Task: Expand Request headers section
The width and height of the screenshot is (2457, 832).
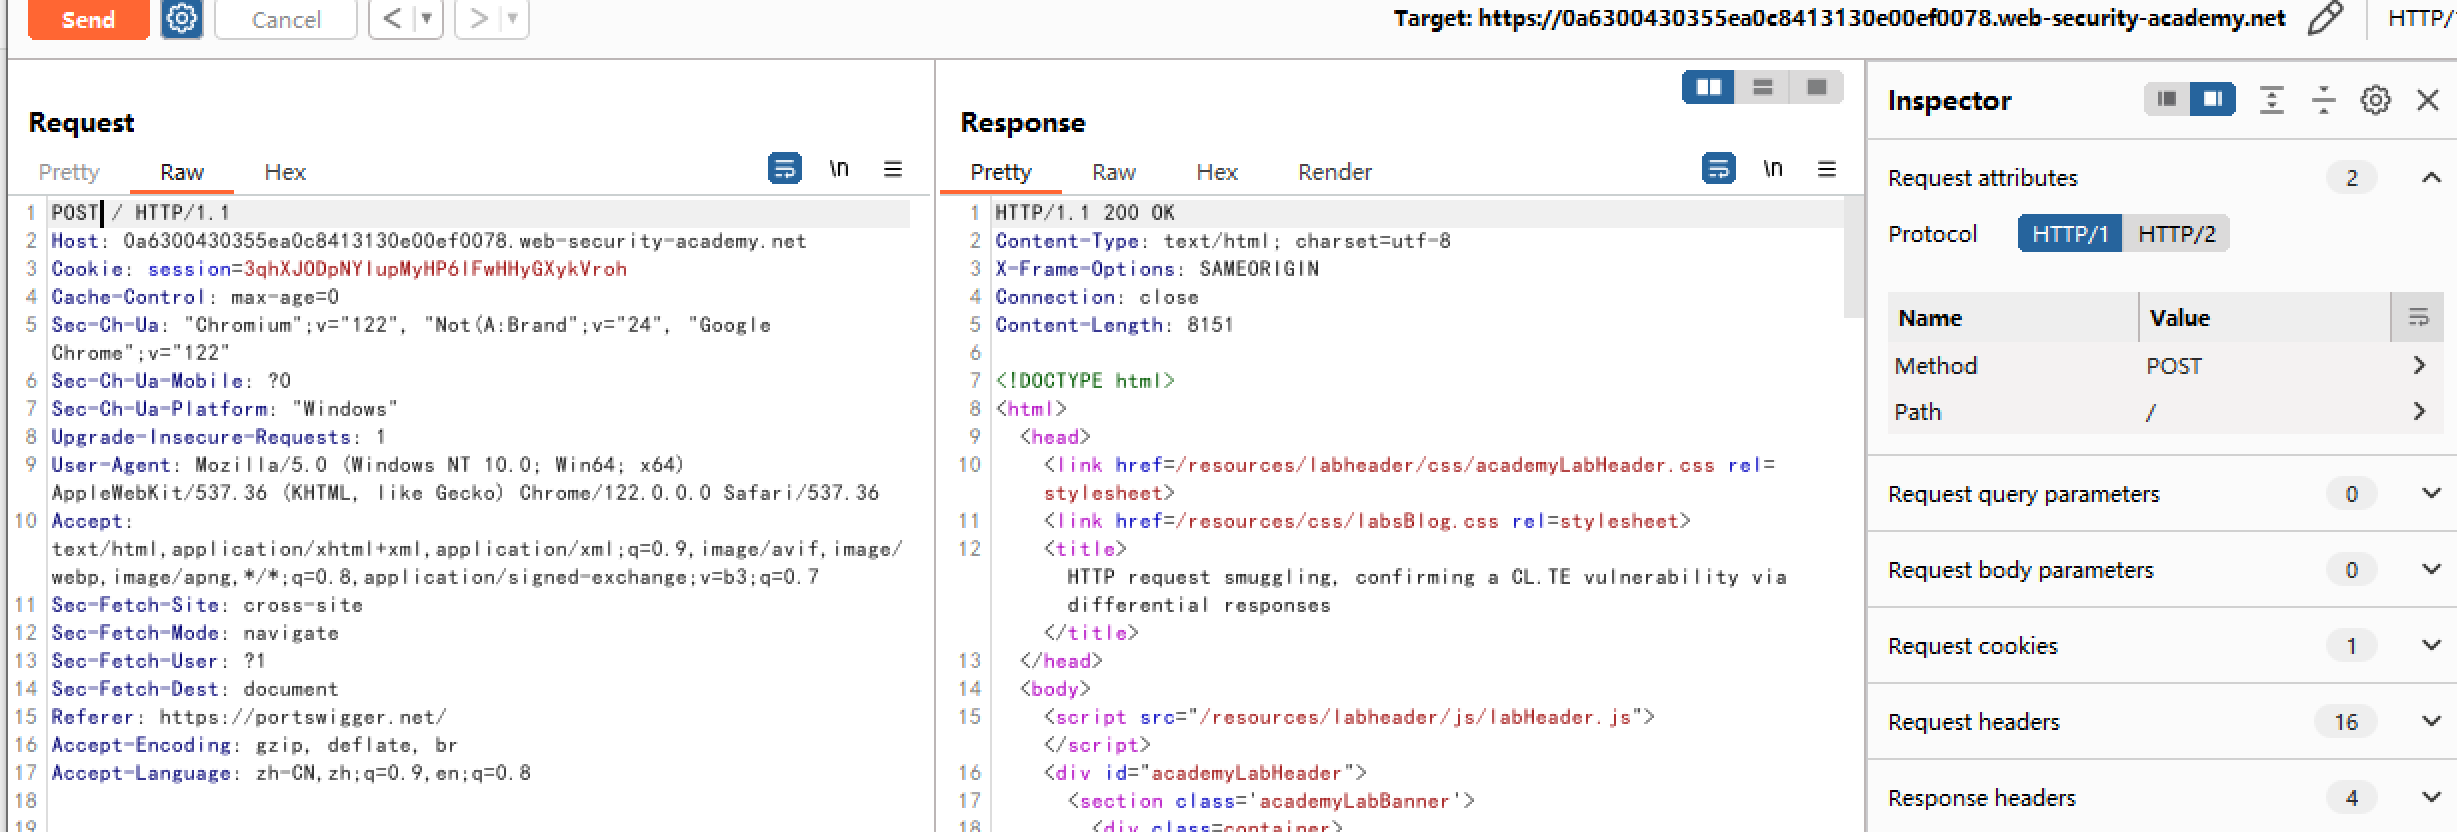Action: point(2431,721)
